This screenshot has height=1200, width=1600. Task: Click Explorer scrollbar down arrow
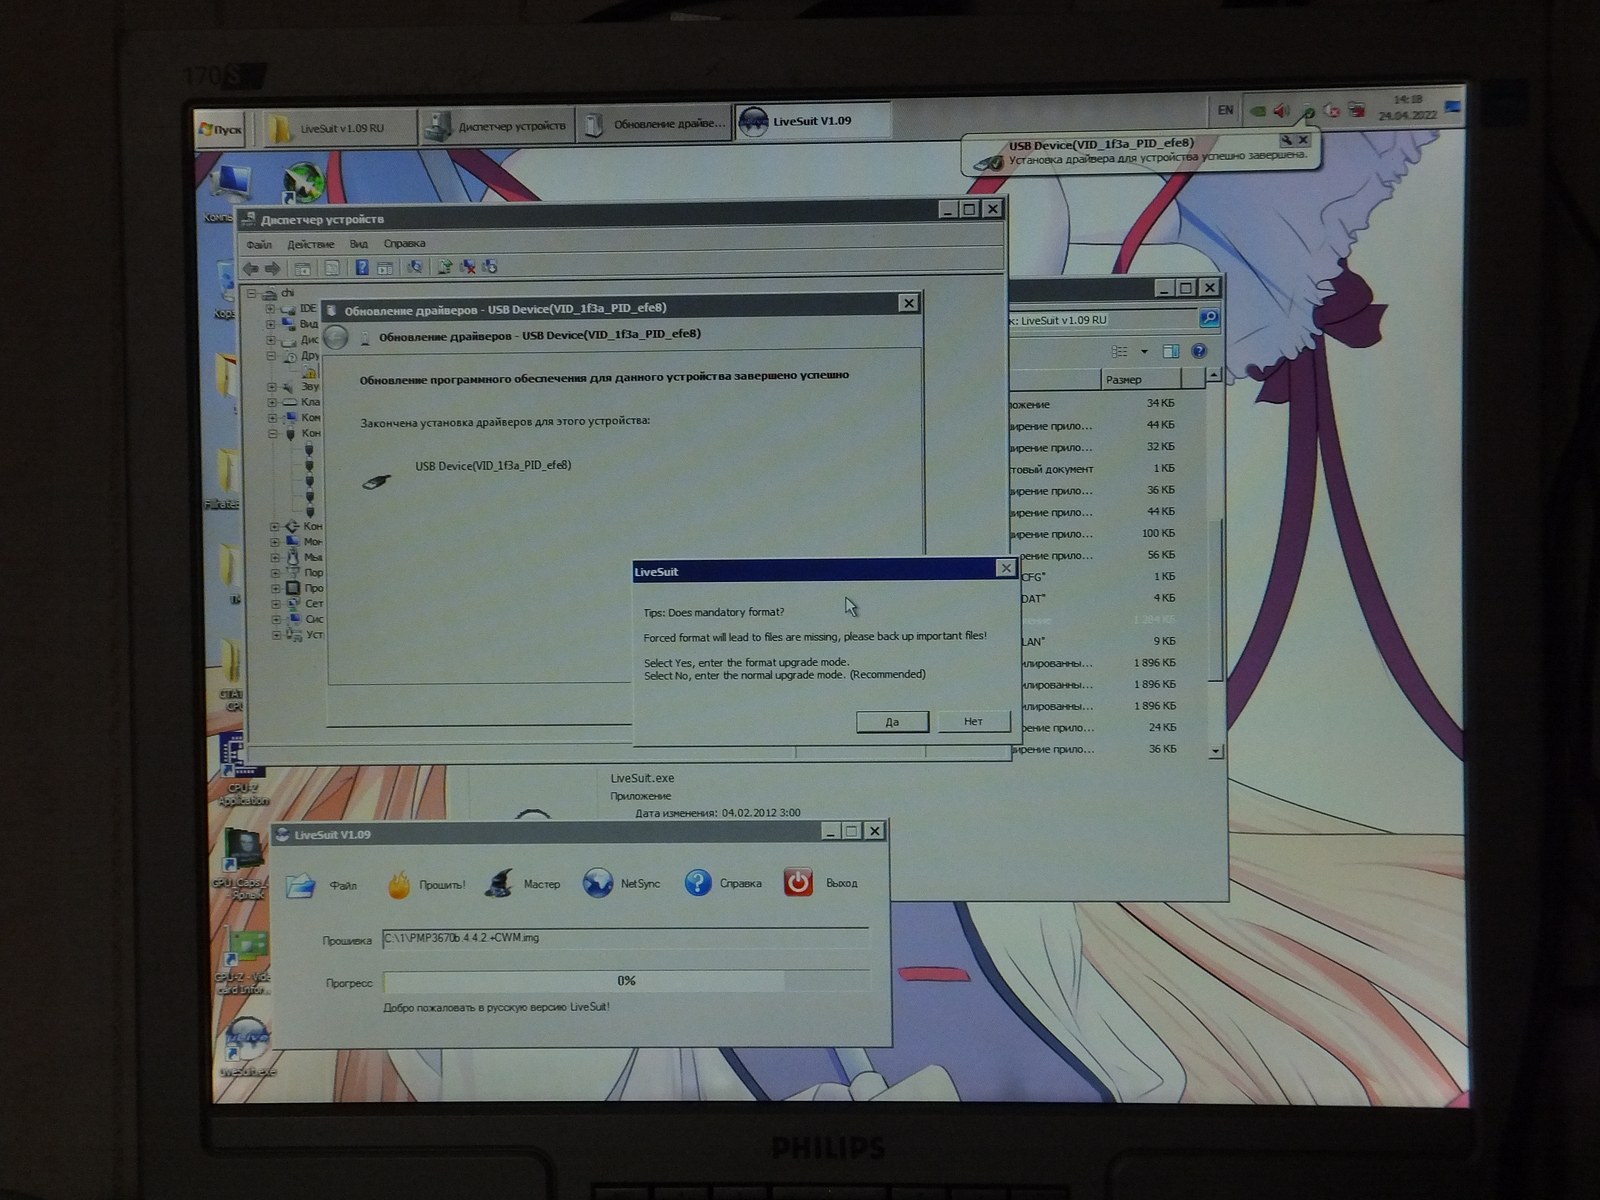point(1216,750)
